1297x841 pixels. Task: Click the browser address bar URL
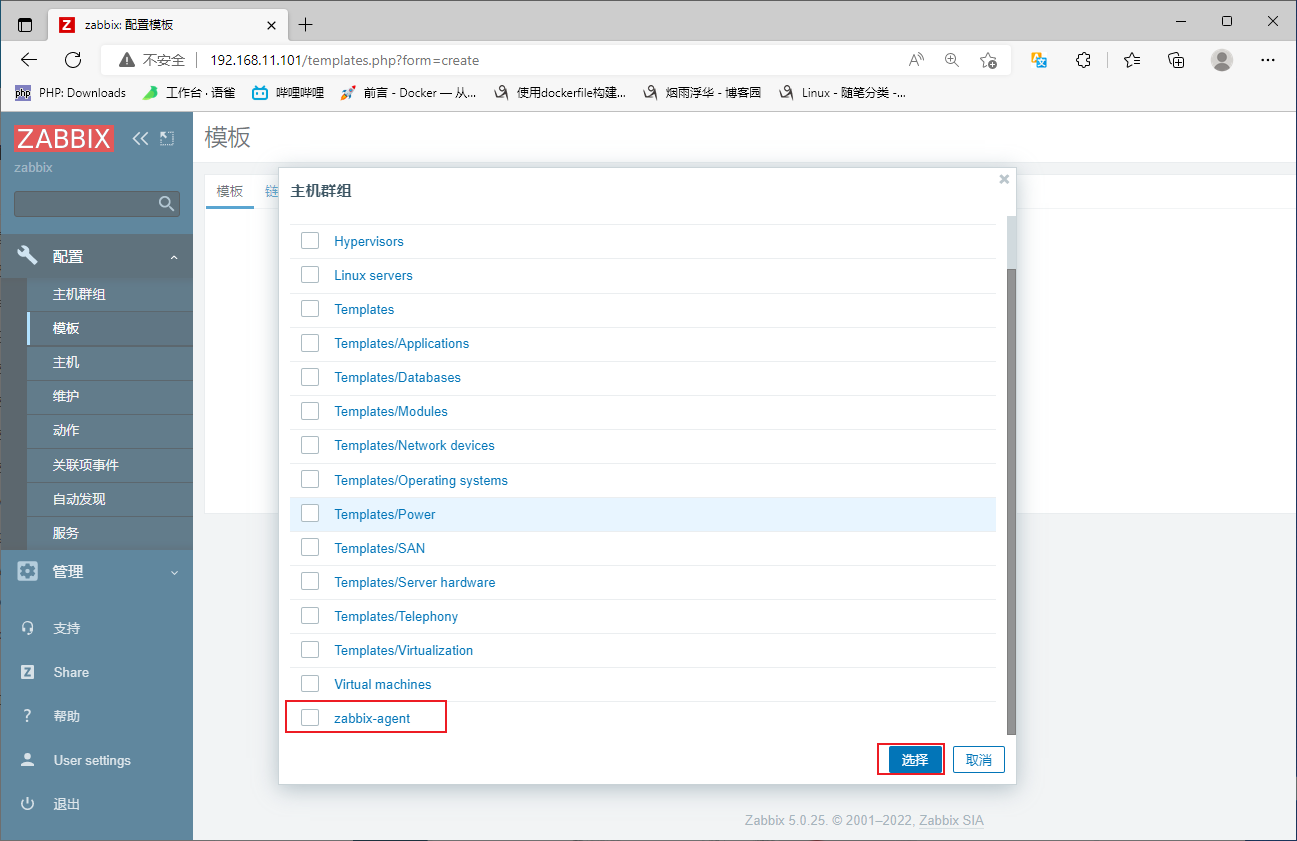[x=344, y=60]
